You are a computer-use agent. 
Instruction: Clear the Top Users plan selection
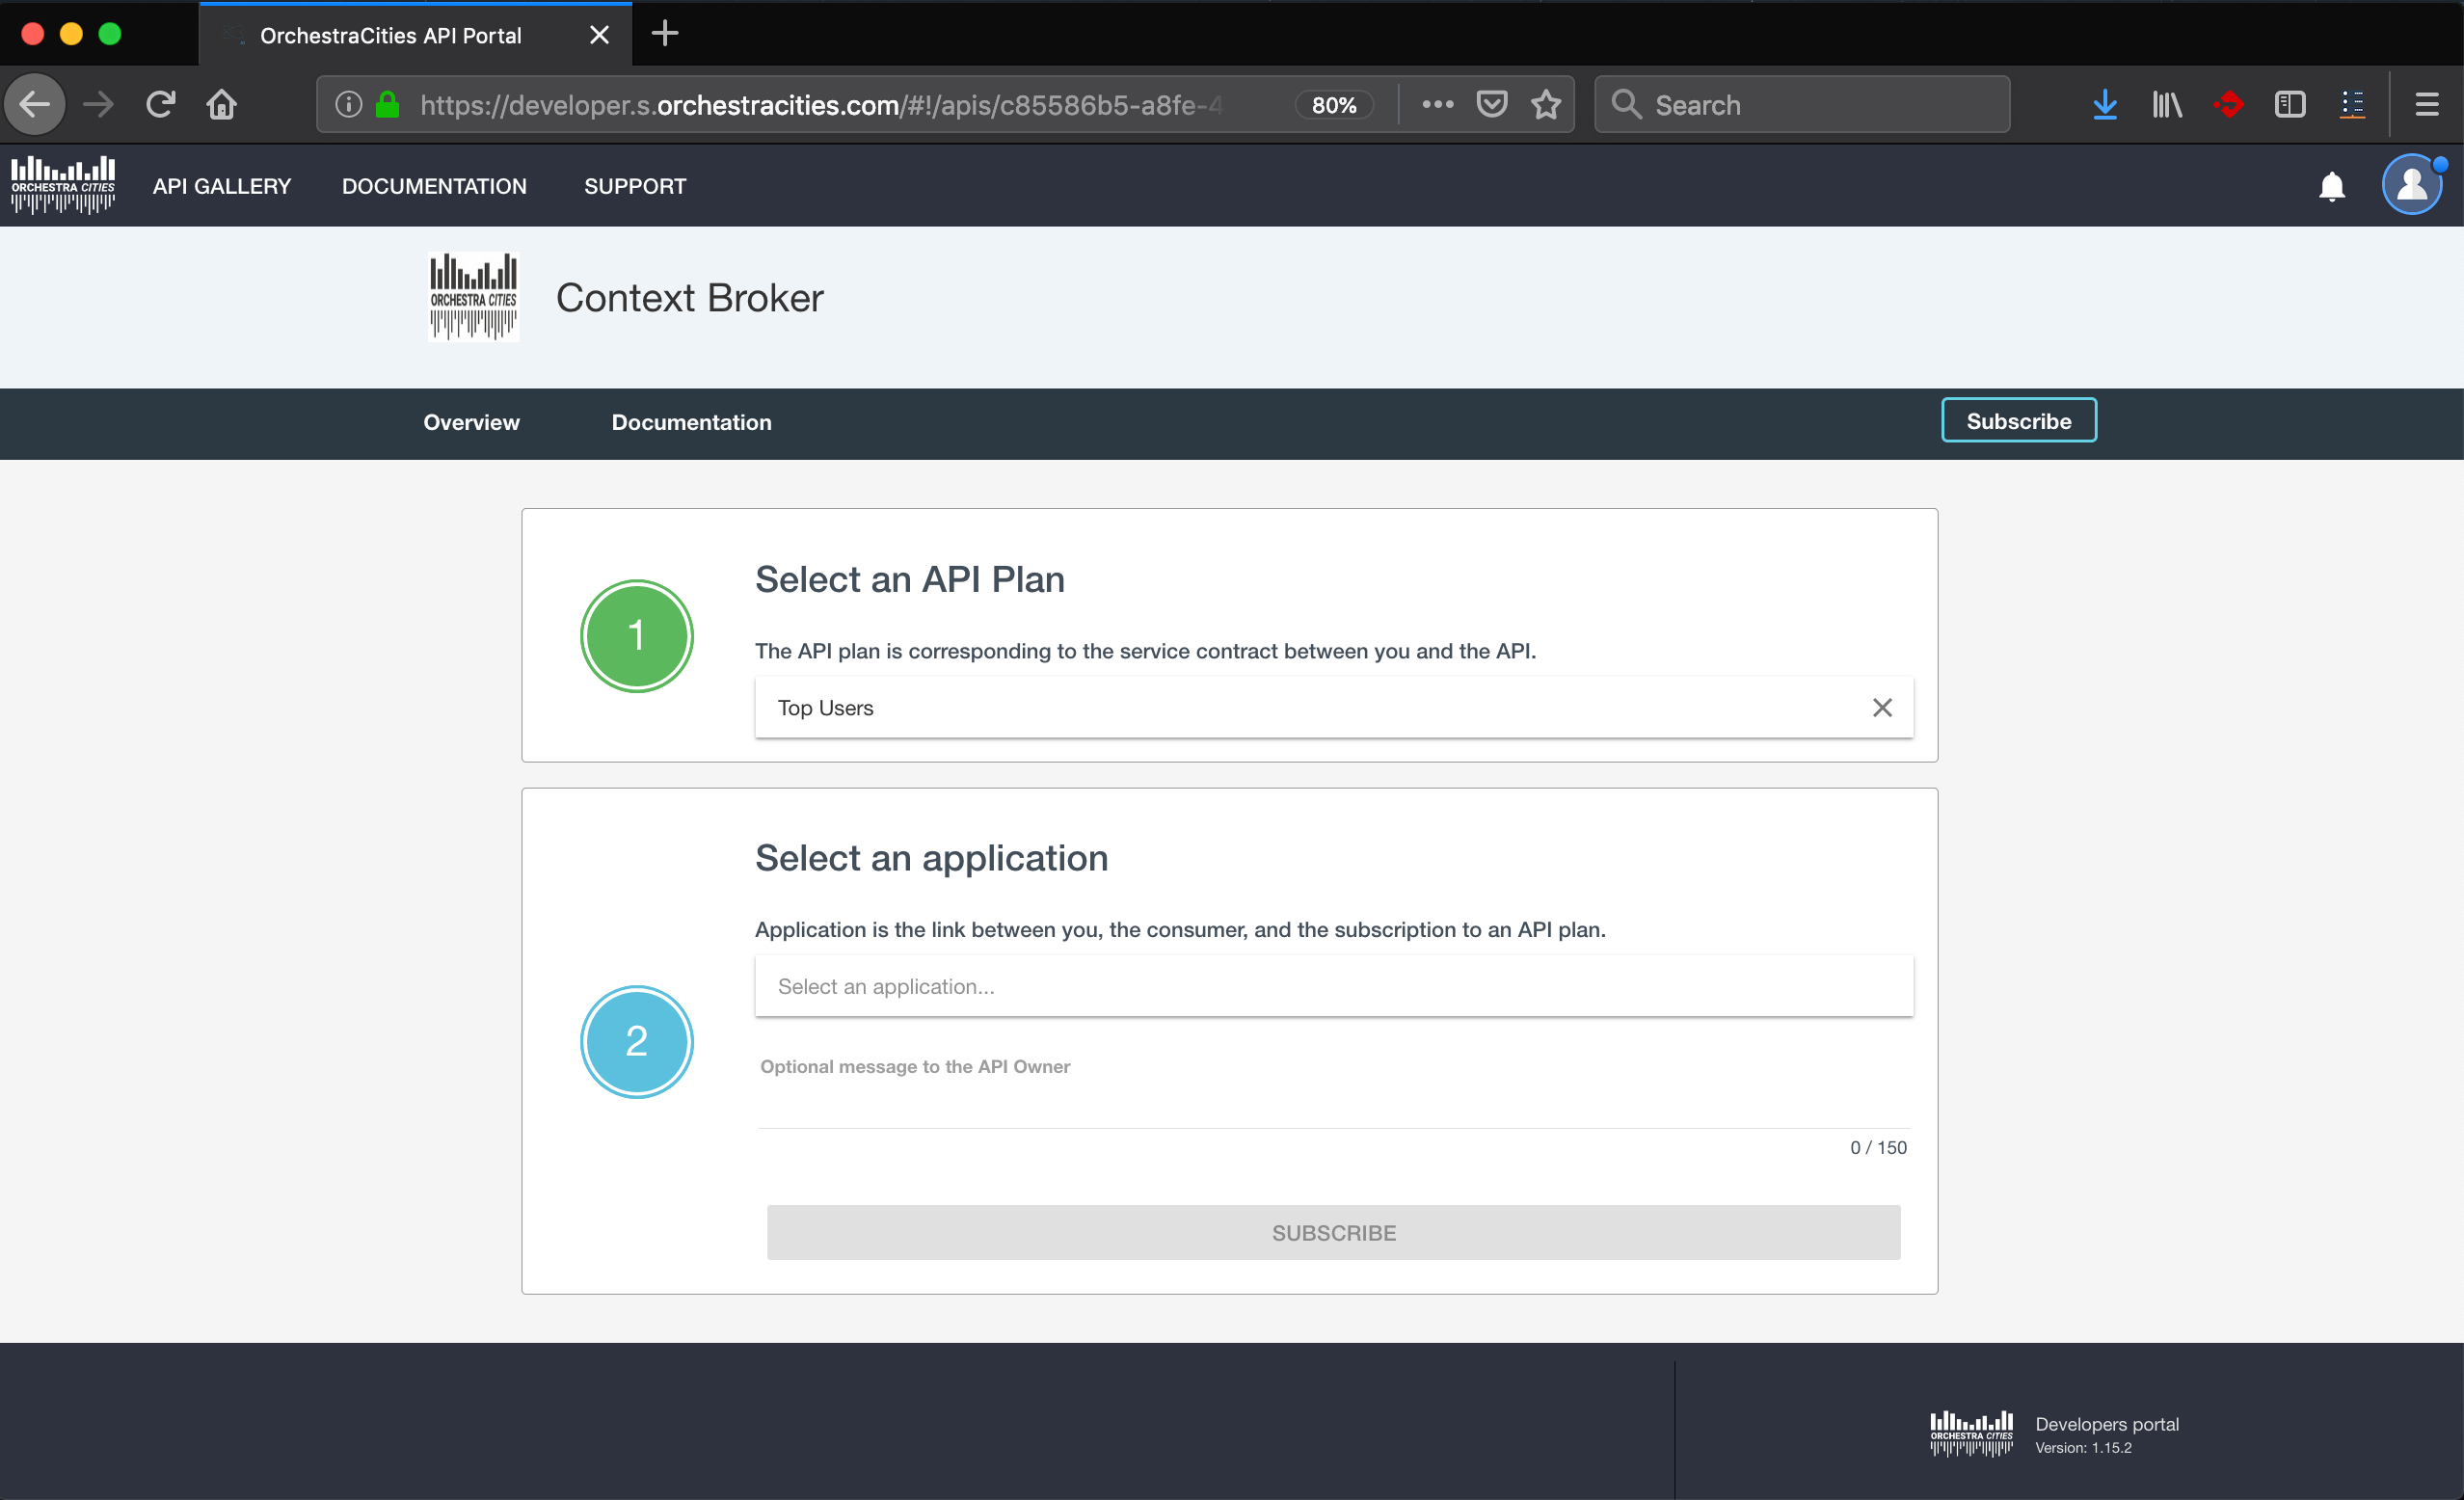coord(1881,707)
